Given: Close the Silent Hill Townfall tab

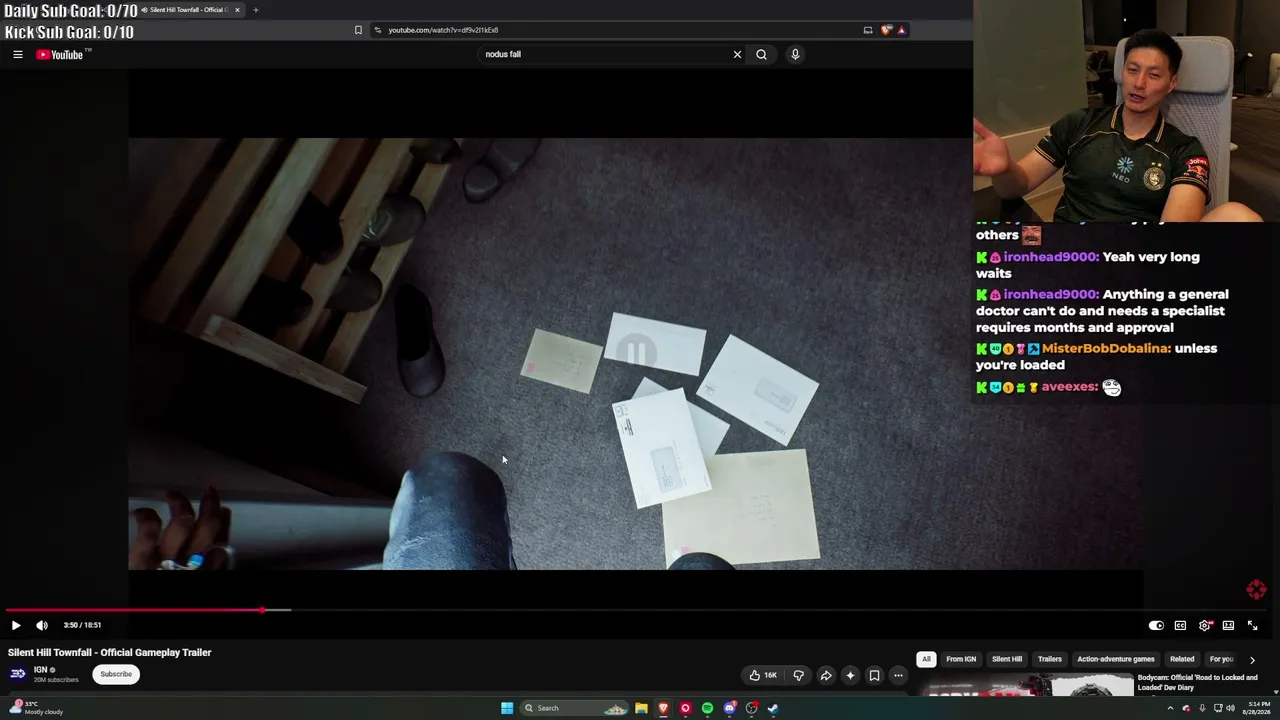Looking at the screenshot, I should point(237,10).
